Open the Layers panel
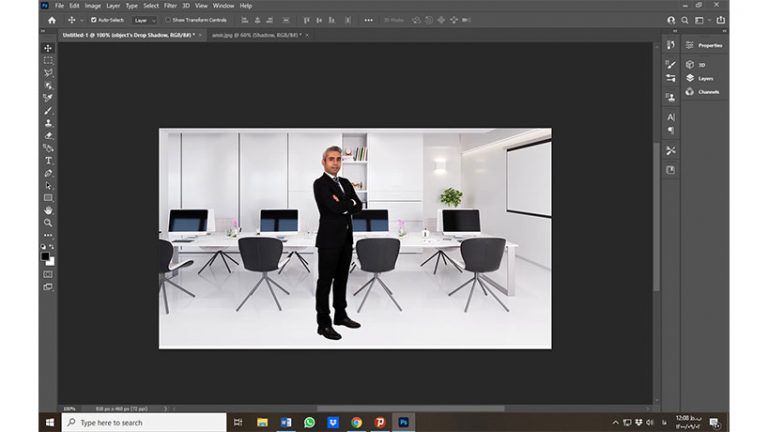The image size is (768, 432). tap(699, 78)
